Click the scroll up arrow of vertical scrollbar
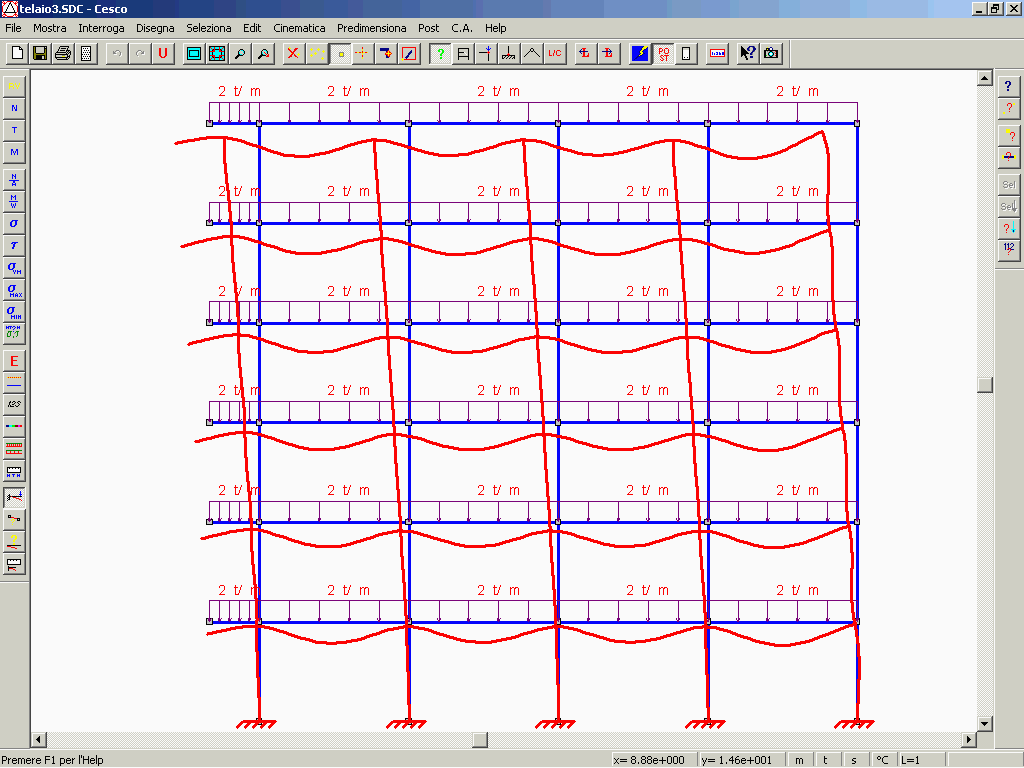Image resolution: width=1024 pixels, height=768 pixels. (985, 79)
